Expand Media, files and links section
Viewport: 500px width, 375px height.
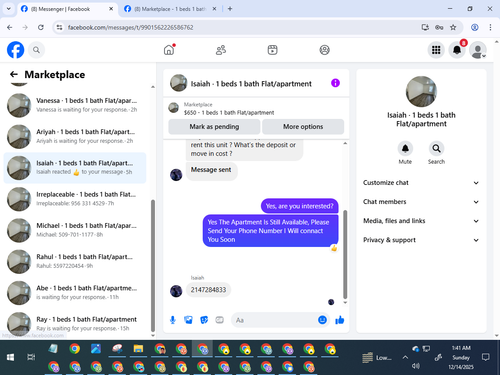421,221
